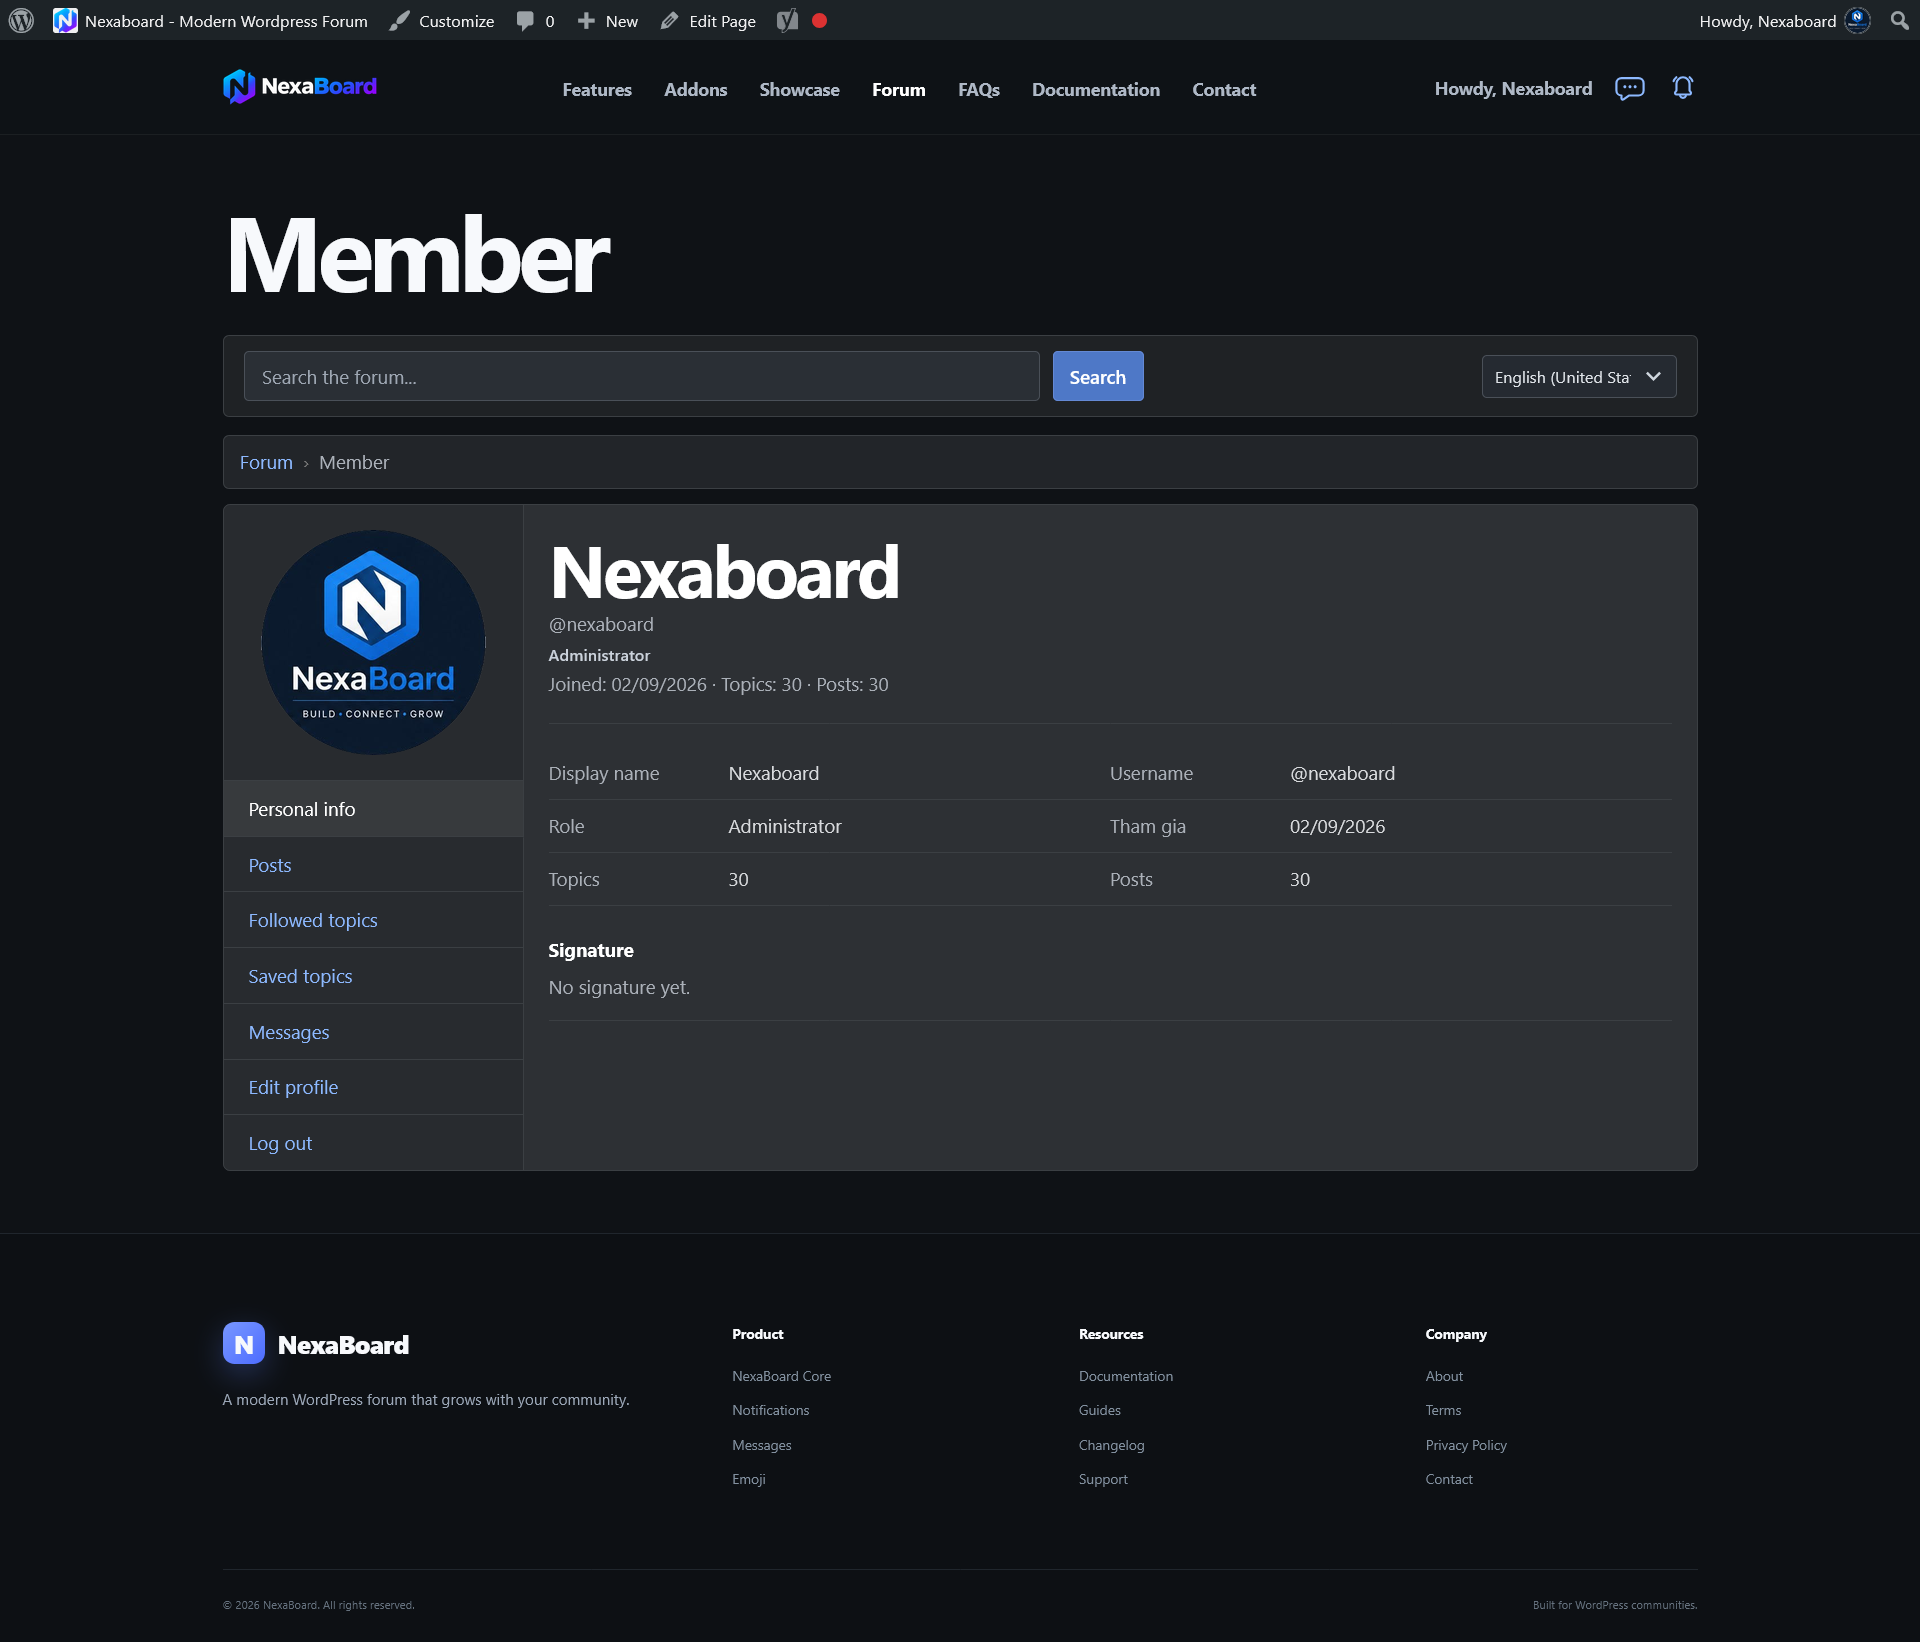Click the Forum breadcrumb link
Image resolution: width=1920 pixels, height=1642 pixels.
266,462
